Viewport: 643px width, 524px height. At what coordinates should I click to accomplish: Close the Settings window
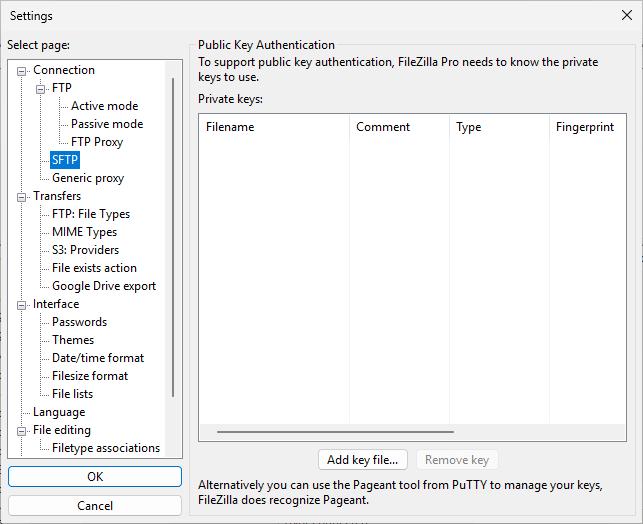(x=626, y=15)
